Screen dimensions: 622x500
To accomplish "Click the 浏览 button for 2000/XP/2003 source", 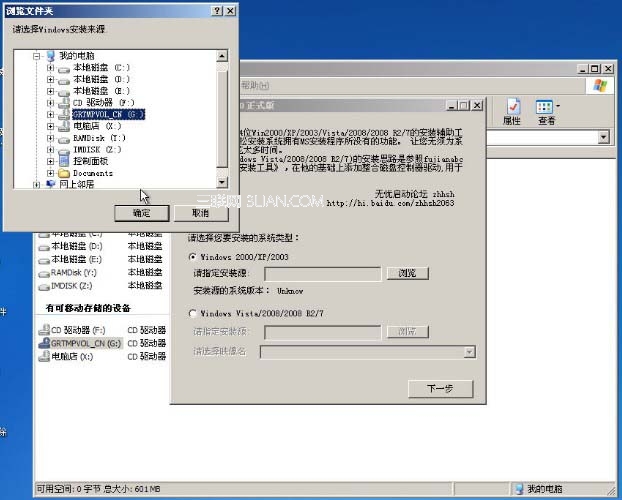I will (x=407, y=273).
